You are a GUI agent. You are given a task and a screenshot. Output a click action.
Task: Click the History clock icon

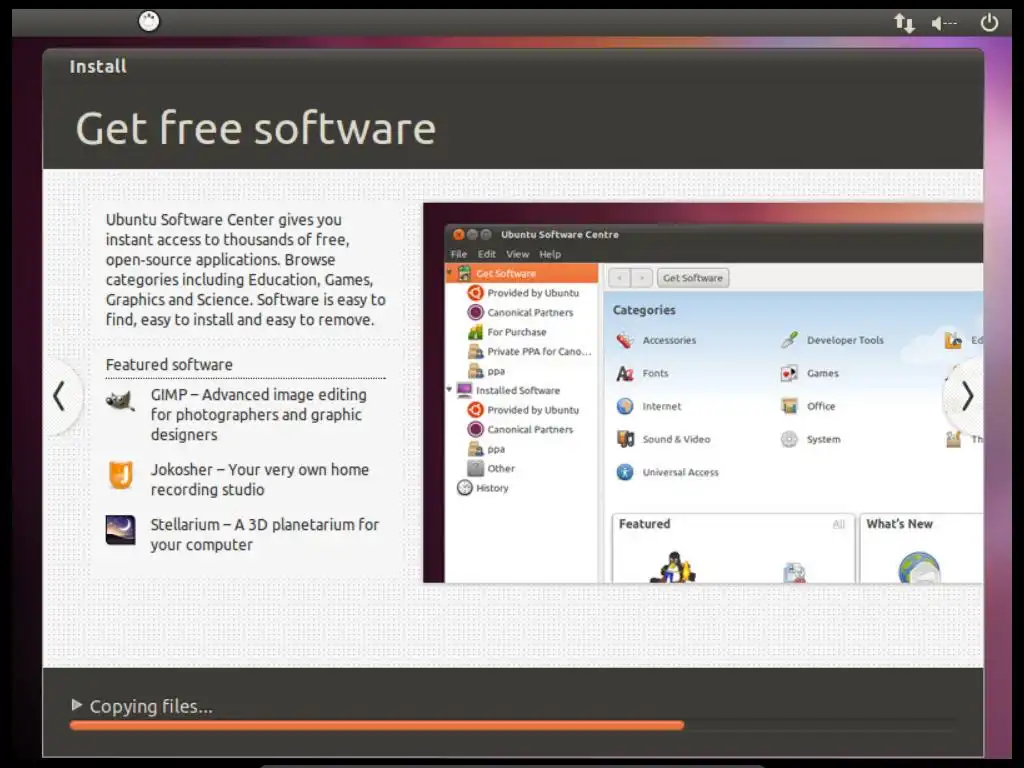coord(464,488)
